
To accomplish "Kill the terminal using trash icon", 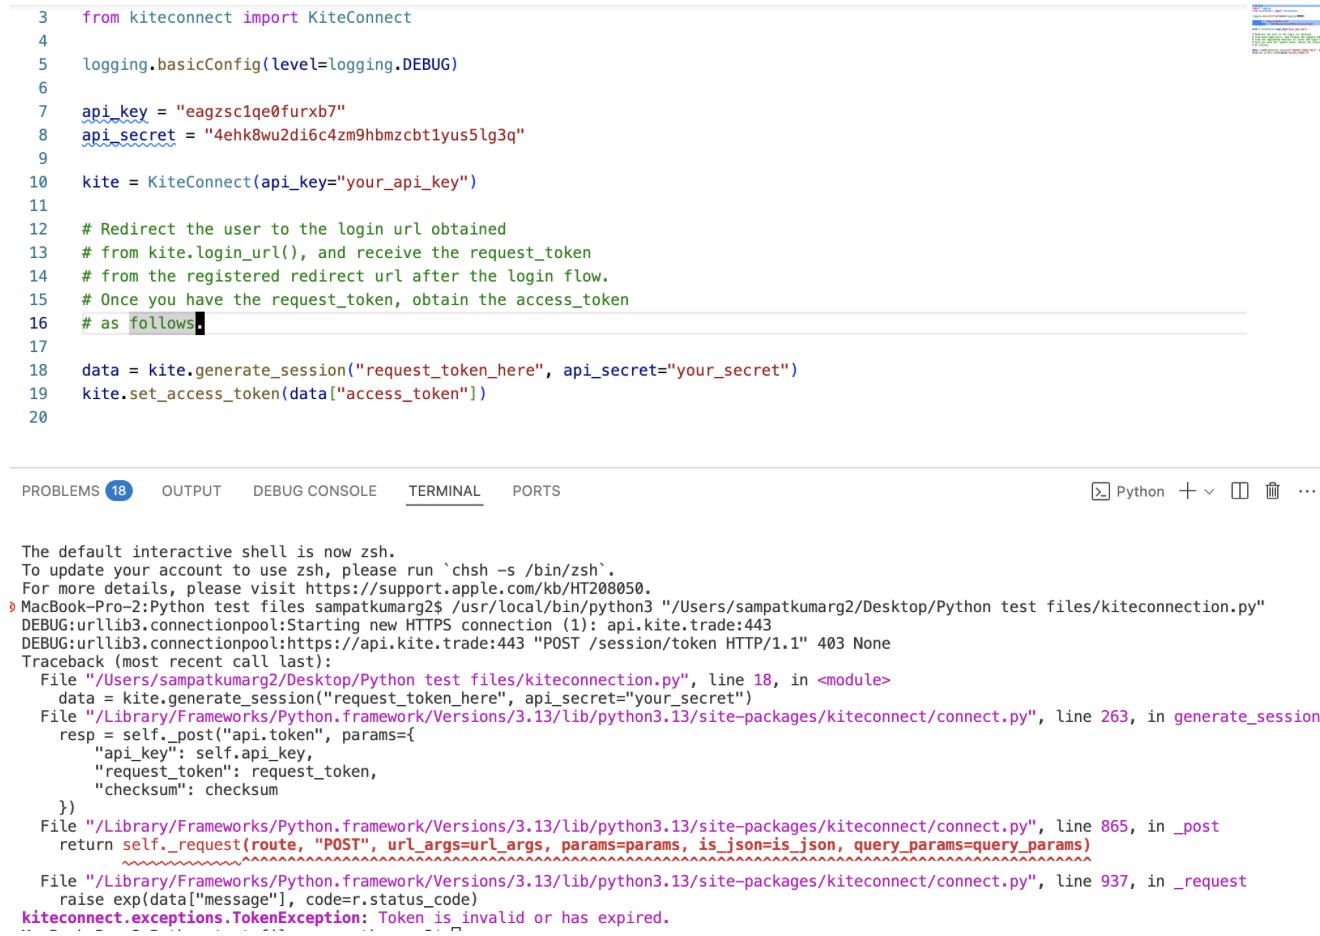I will click(x=1273, y=491).
